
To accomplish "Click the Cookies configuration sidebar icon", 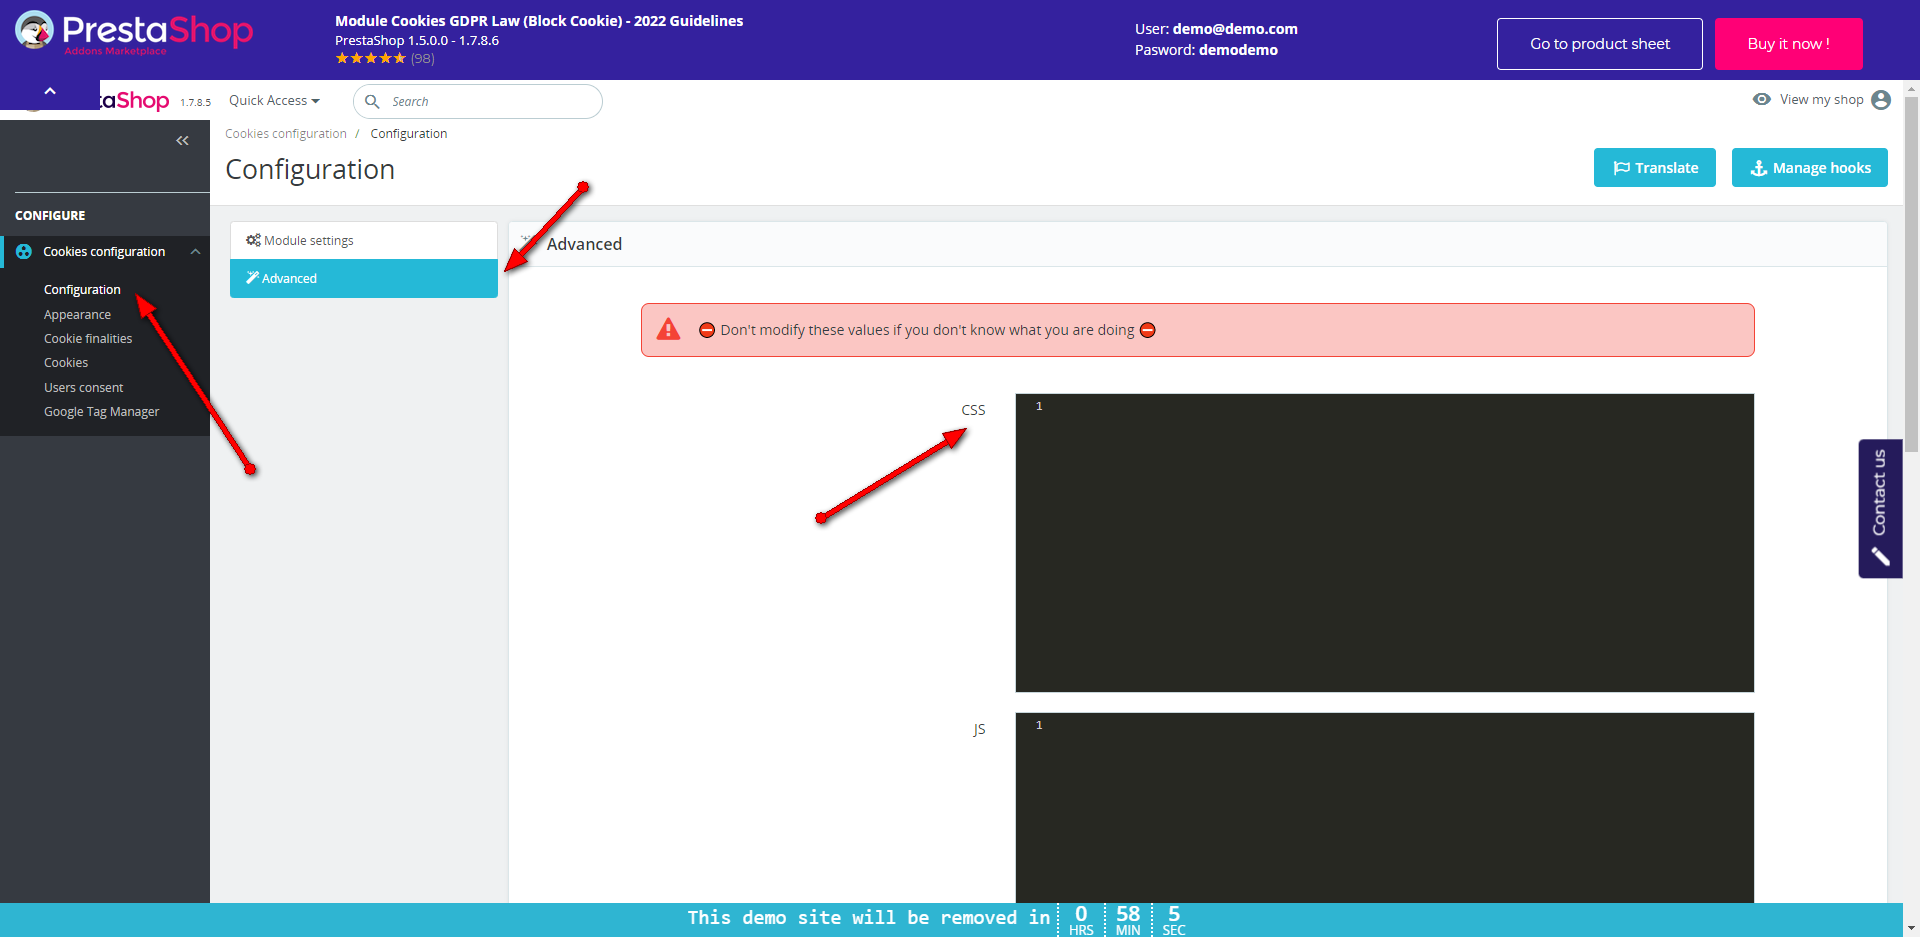I will 24,252.
